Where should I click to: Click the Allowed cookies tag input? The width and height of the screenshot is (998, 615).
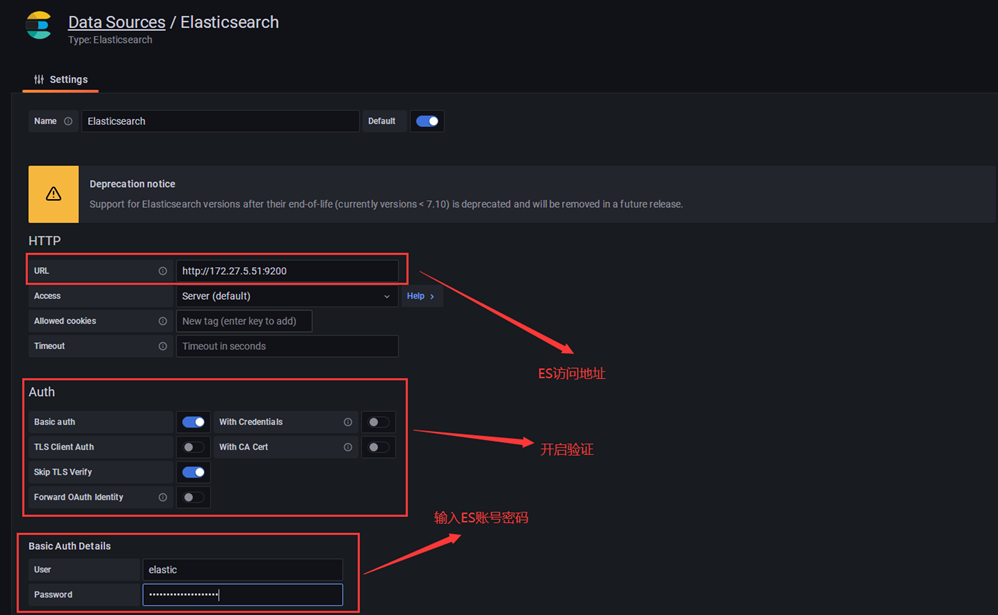(x=244, y=322)
